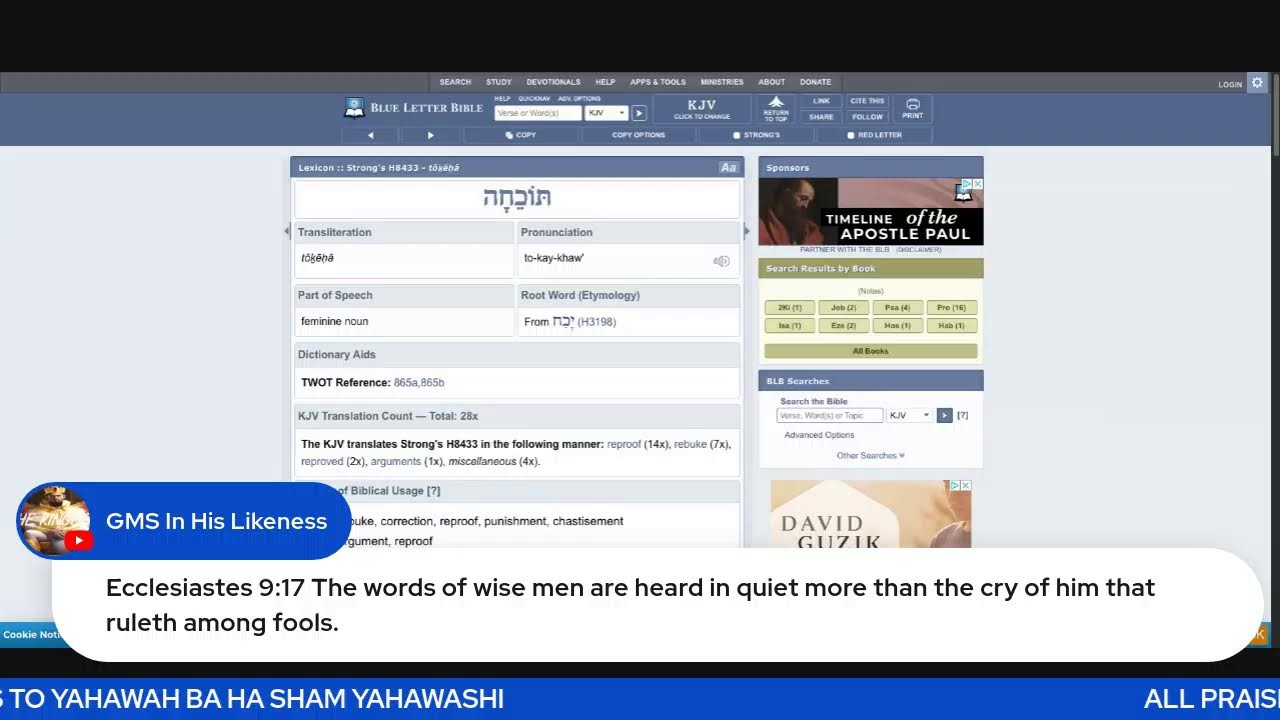Click the Follow button
Image resolution: width=1280 pixels, height=720 pixels.
[x=867, y=117]
